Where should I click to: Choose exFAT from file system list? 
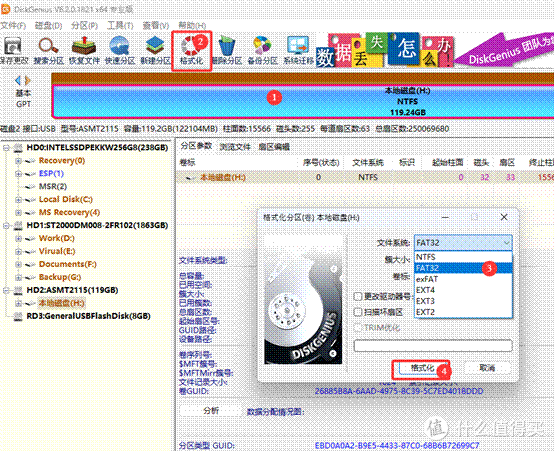(x=463, y=279)
